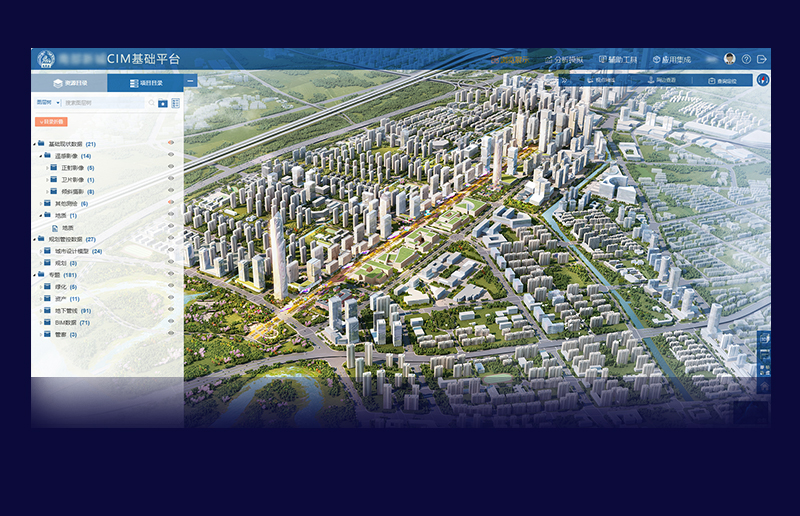Toggle visibility eye for 其他测绘 layer

pyautogui.click(x=171, y=203)
